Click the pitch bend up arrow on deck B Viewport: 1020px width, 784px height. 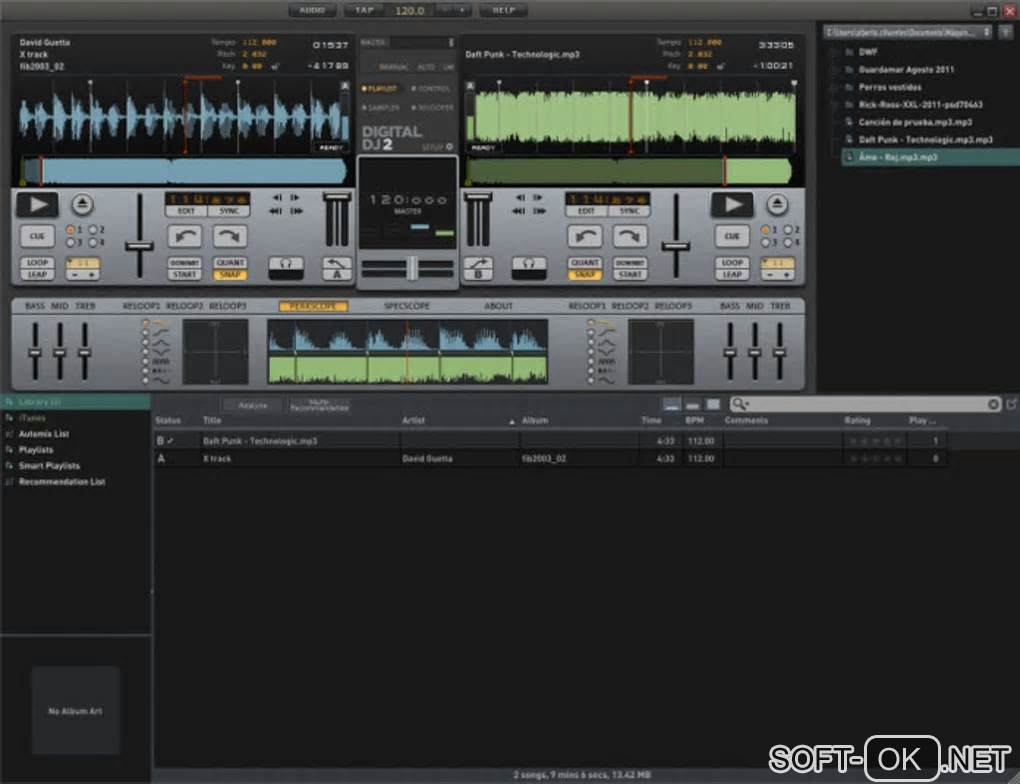629,236
